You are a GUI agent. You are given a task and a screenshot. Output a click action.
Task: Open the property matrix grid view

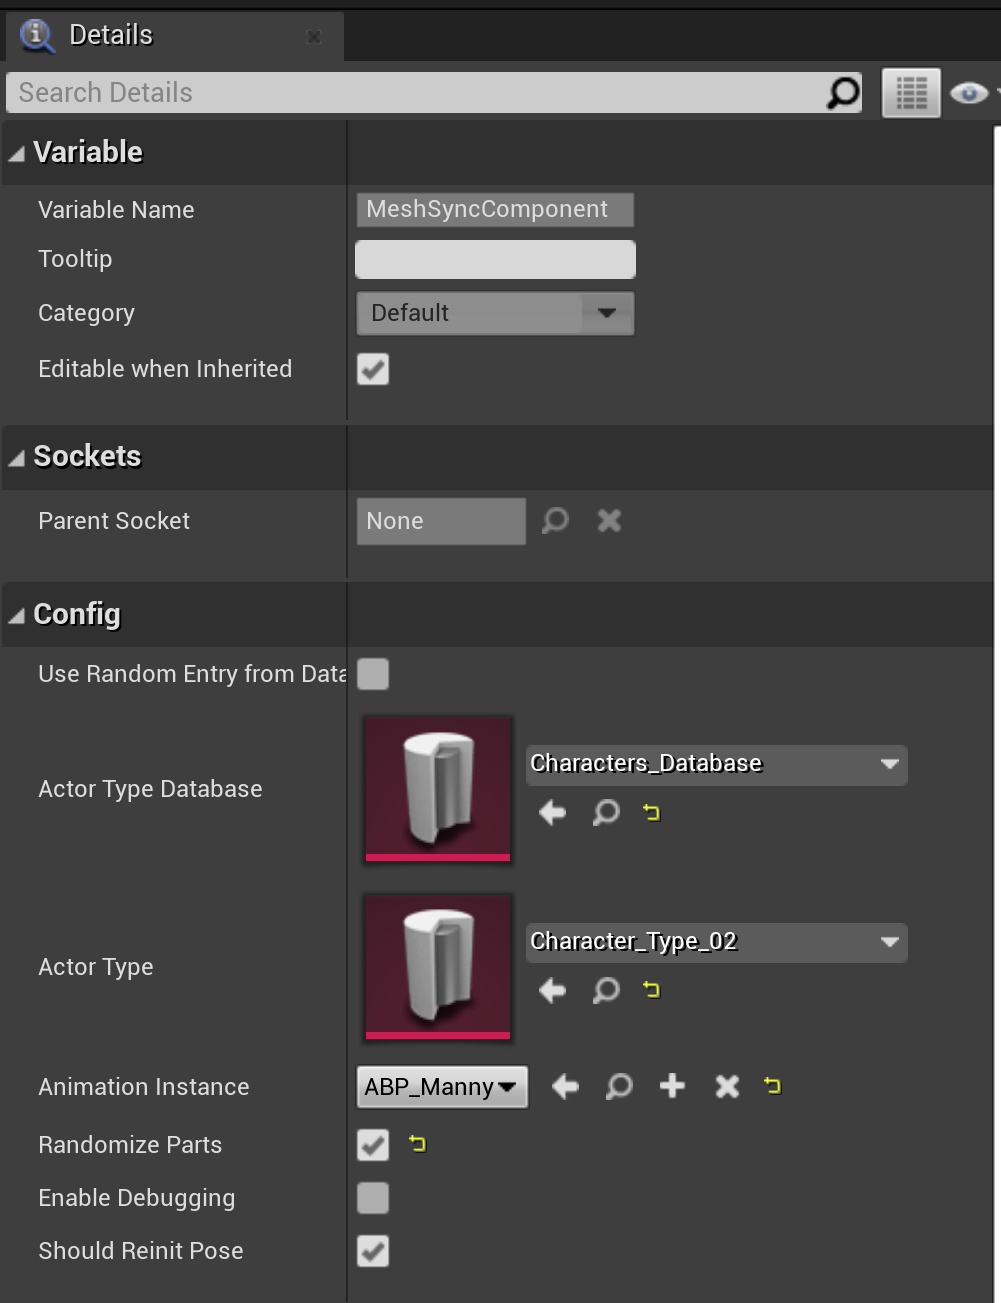coord(911,93)
